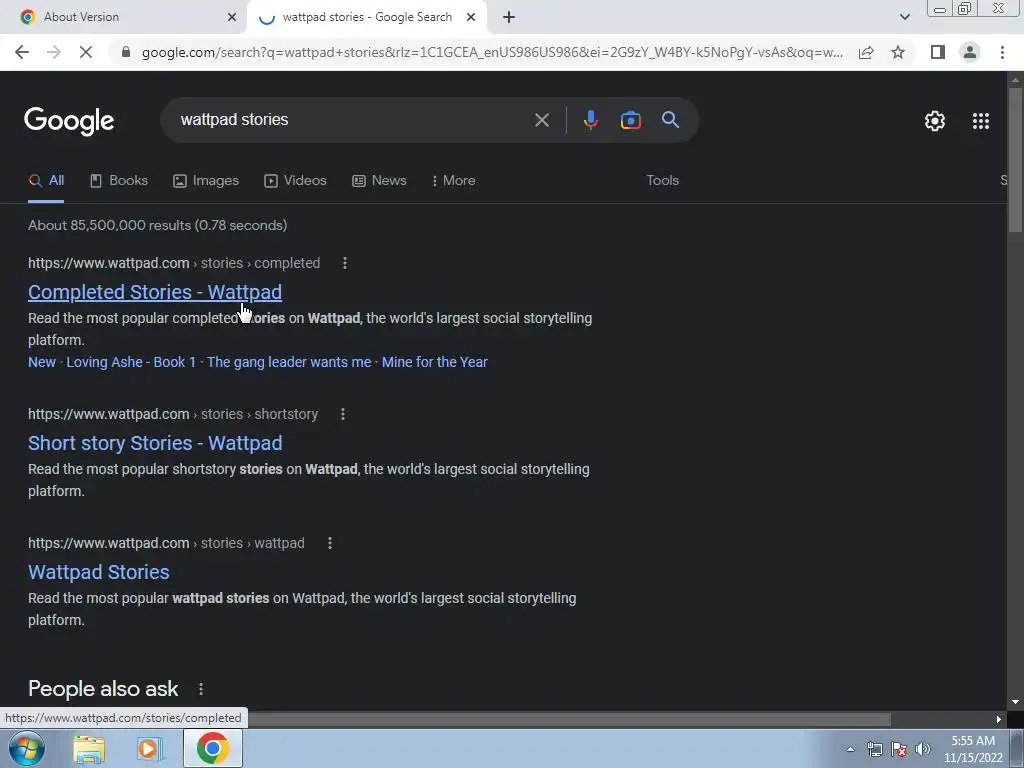Click the vertical scrollbar thumb
Viewport: 1024px width, 768px height.
pyautogui.click(x=1015, y=159)
